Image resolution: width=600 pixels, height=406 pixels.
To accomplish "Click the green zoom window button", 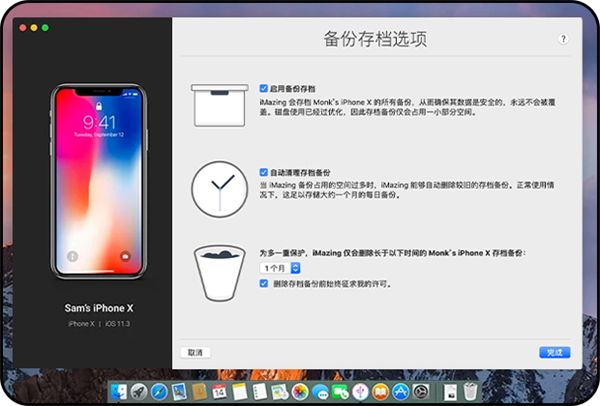I will click(x=45, y=28).
